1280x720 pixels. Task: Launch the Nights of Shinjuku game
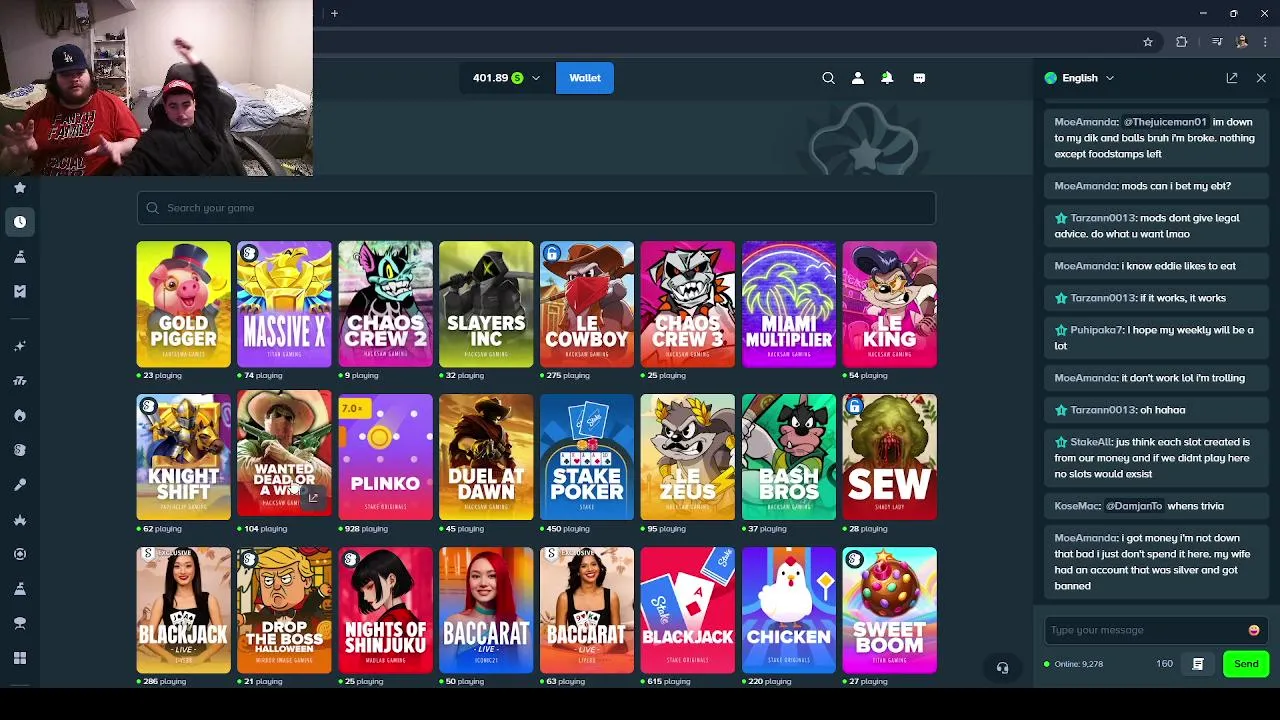coord(385,610)
